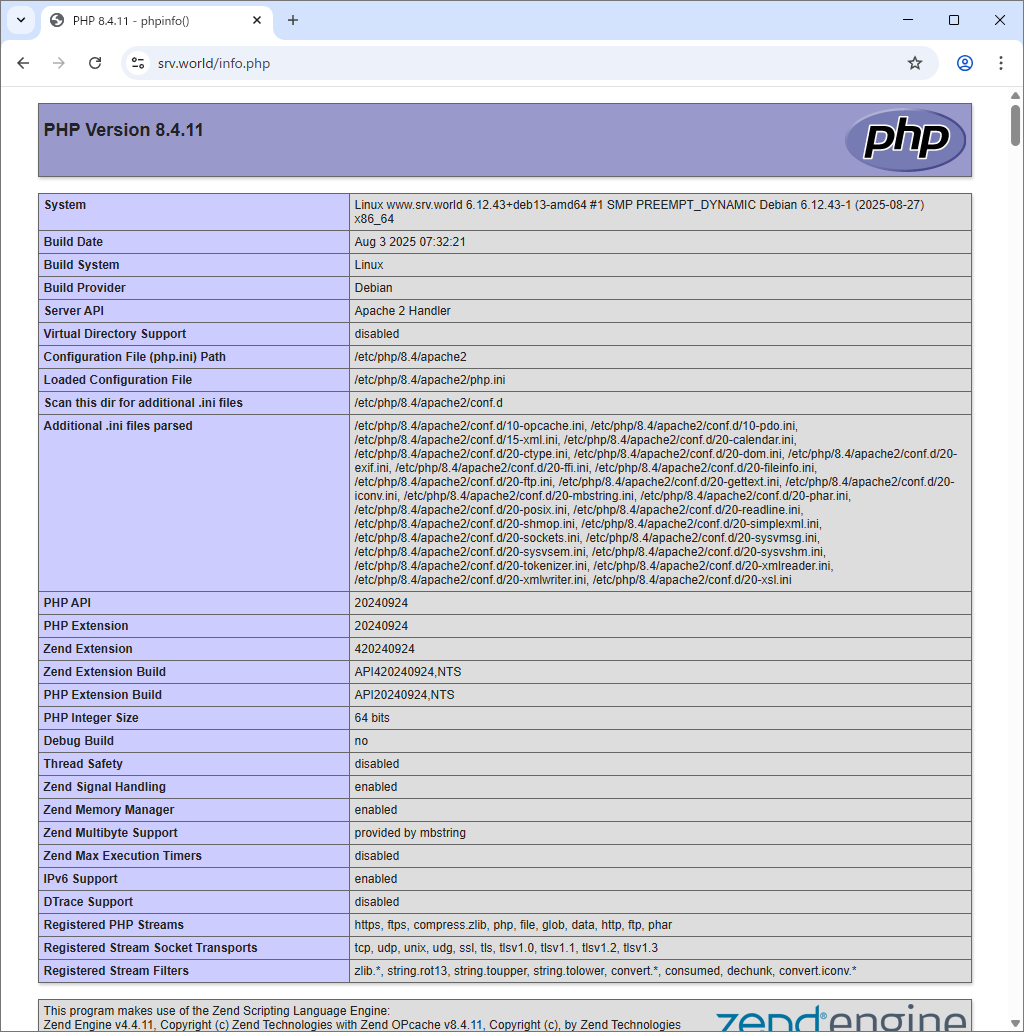Maximize the Chrome window
Screen dimensions: 1024x1032
coord(954,20)
